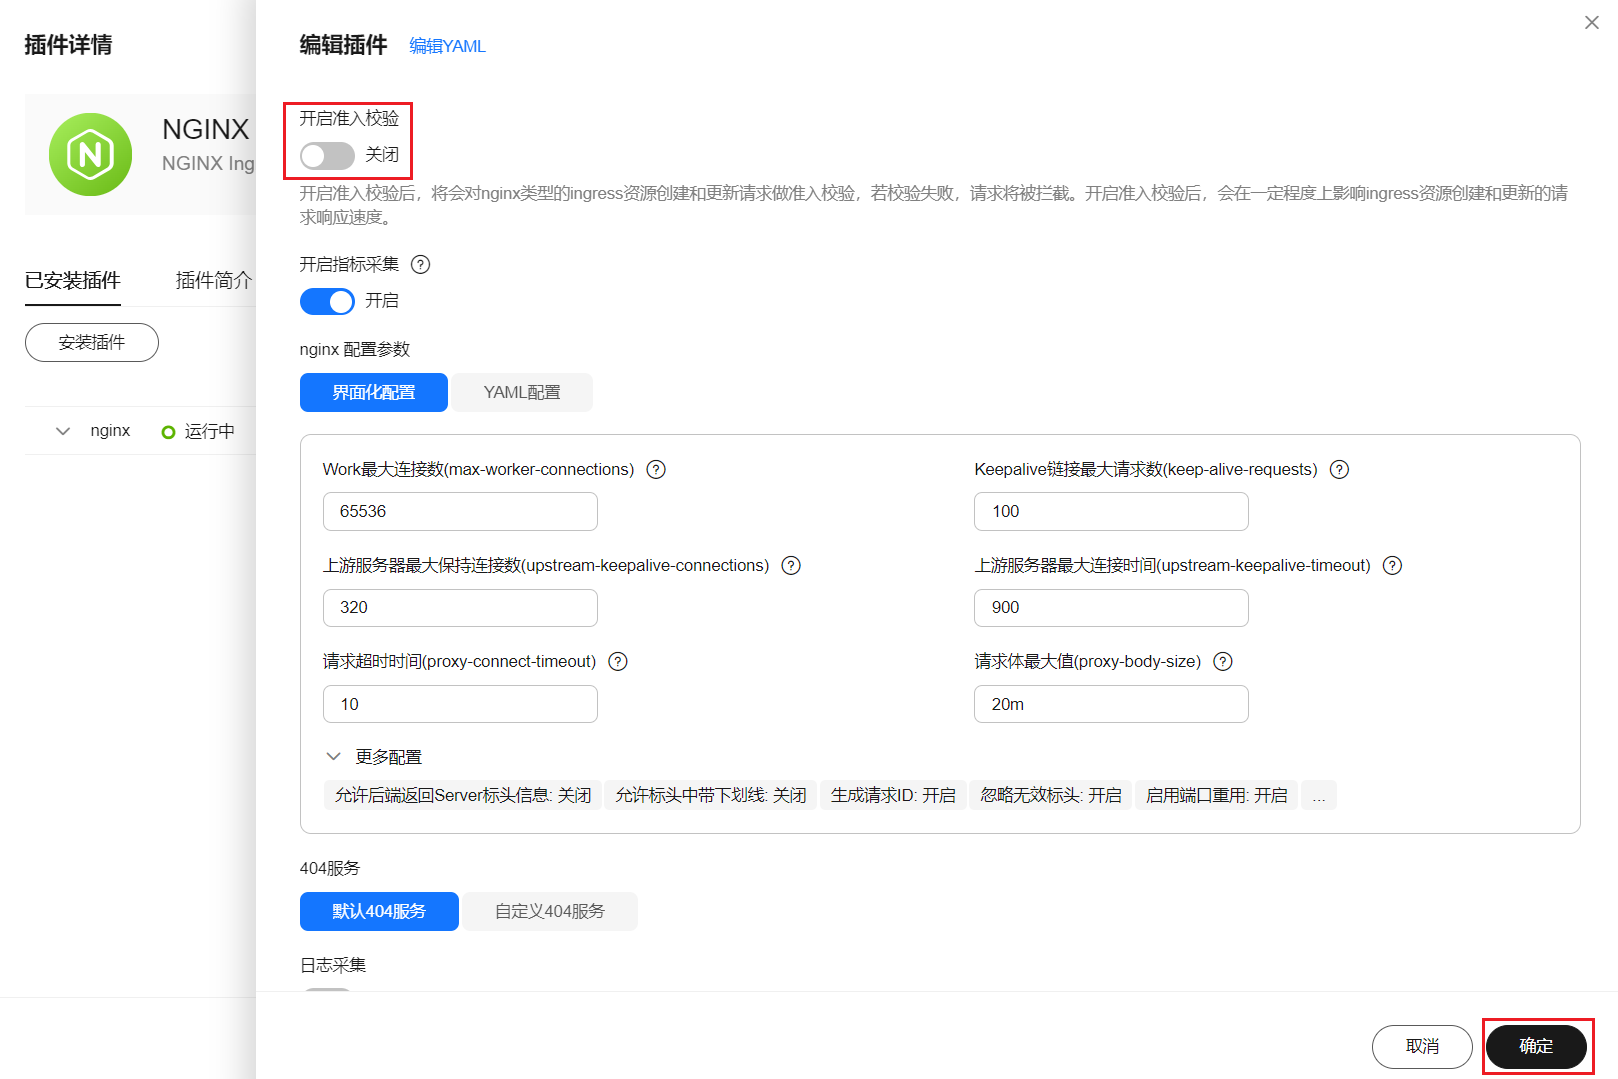Show help for max-worker-connections
This screenshot has width=1618, height=1079.
tap(656, 470)
